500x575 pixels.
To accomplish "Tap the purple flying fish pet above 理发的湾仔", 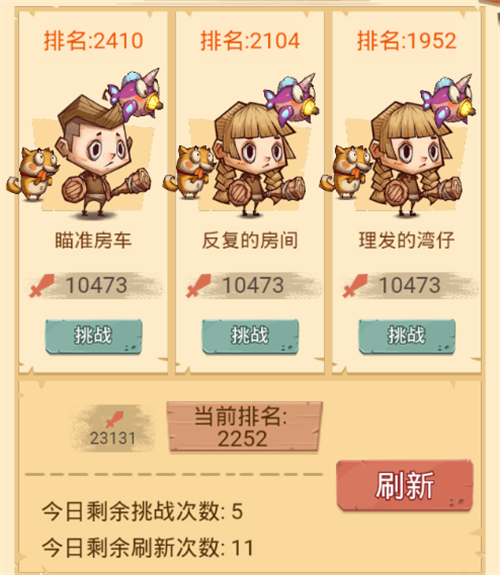I will (448, 100).
